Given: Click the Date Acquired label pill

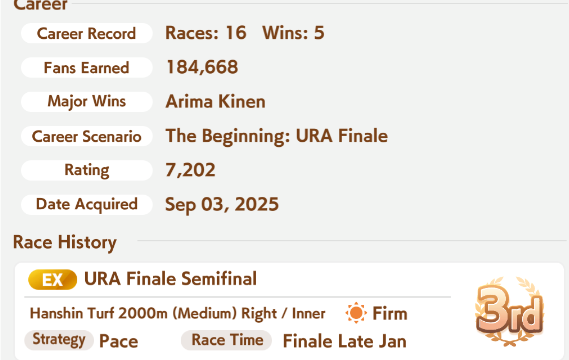Looking at the screenshot, I should (x=86, y=204).
